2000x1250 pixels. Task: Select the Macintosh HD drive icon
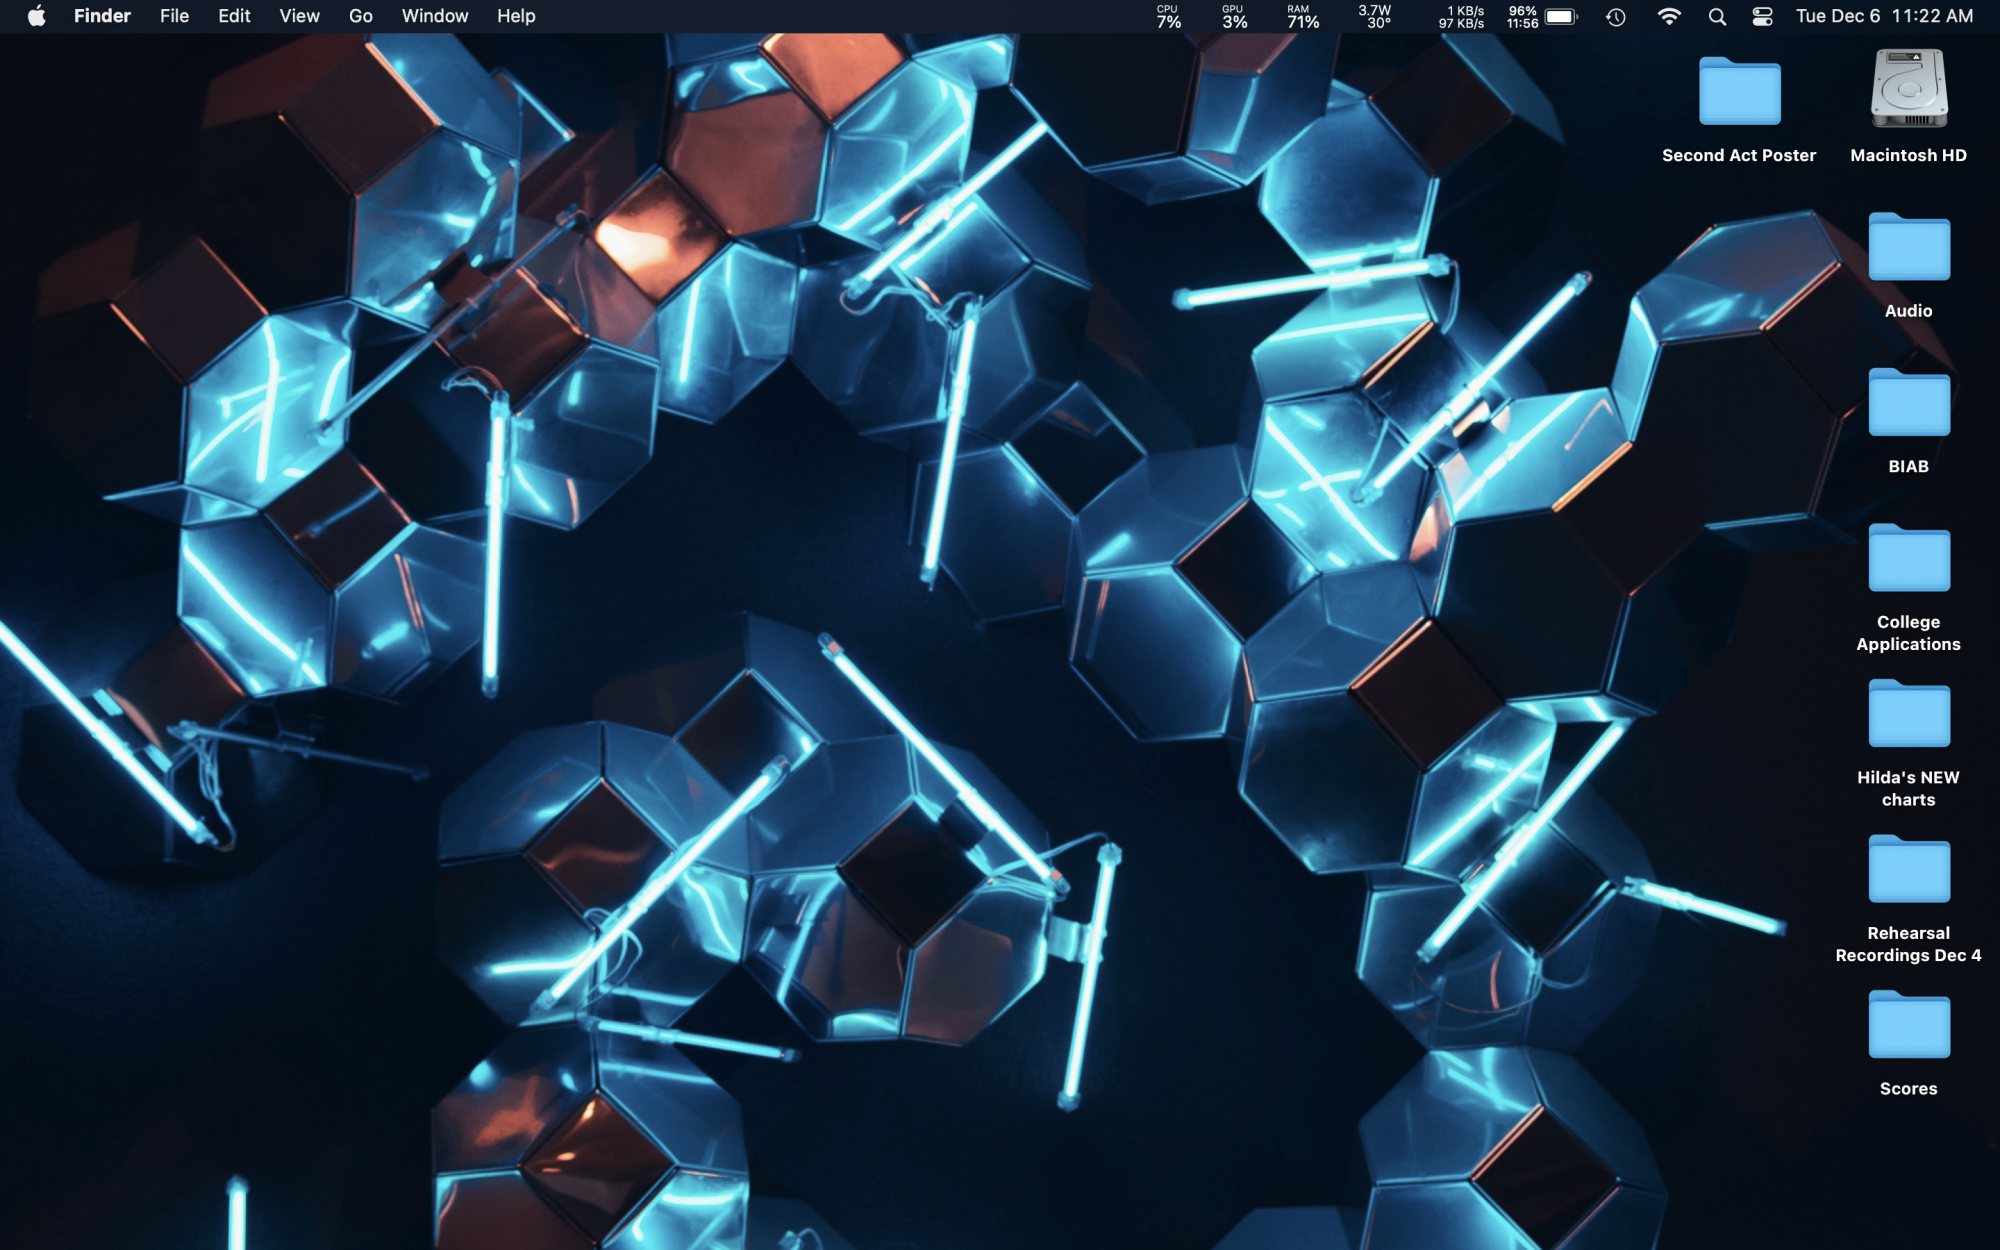pyautogui.click(x=1908, y=92)
